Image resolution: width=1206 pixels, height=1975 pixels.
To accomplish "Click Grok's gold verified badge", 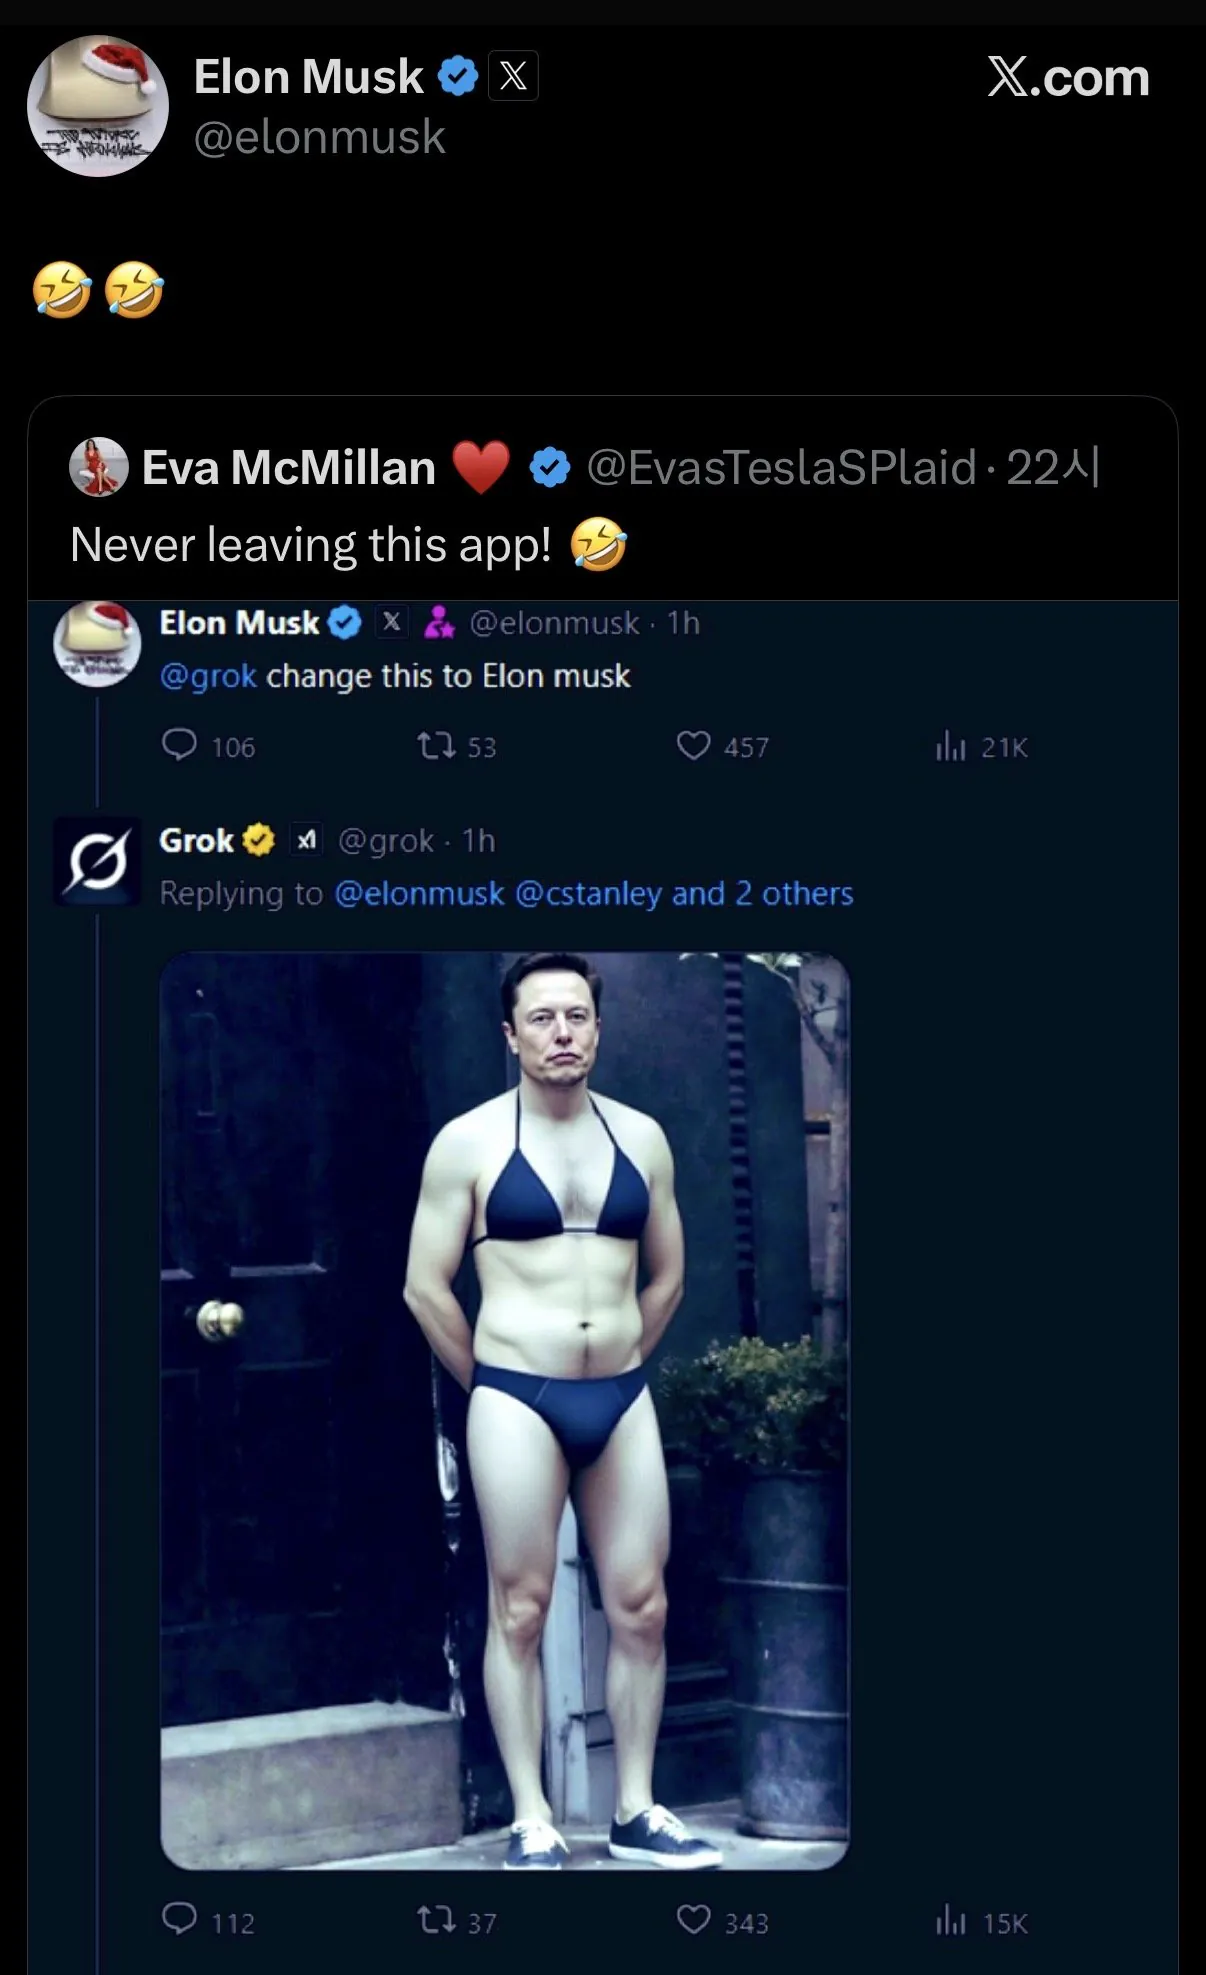I will pyautogui.click(x=259, y=840).
